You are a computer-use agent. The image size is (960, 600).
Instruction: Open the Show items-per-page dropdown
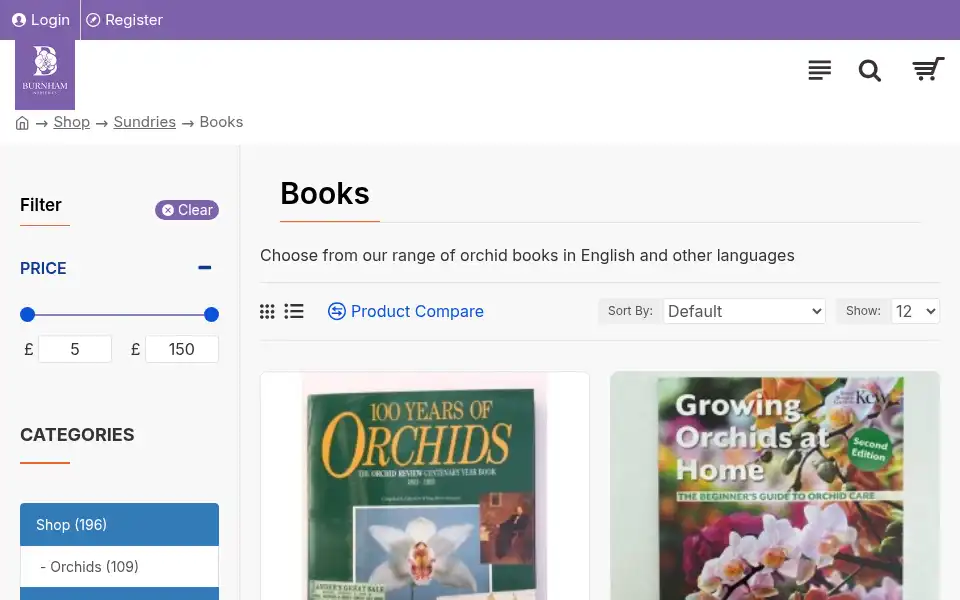click(915, 311)
